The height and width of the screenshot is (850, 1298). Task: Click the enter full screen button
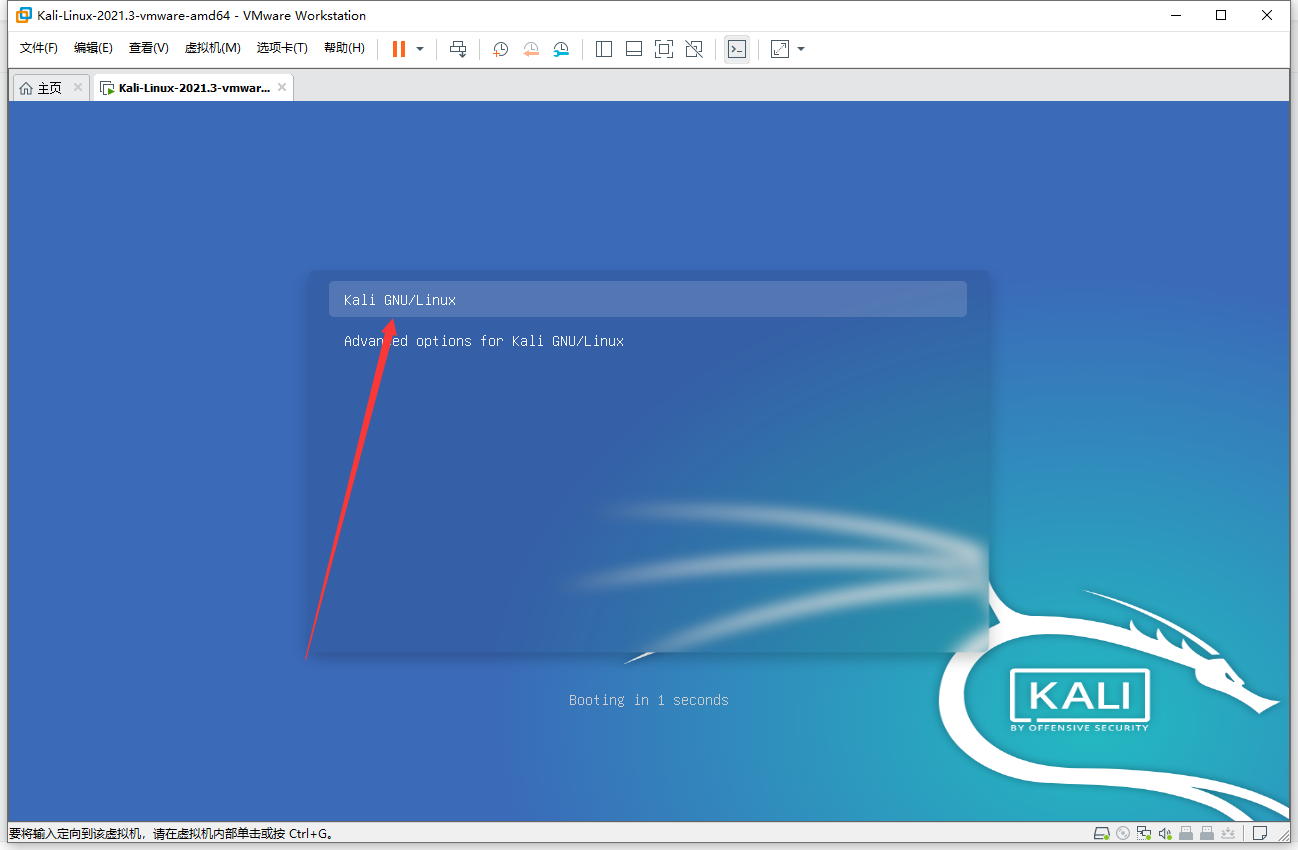pos(664,48)
